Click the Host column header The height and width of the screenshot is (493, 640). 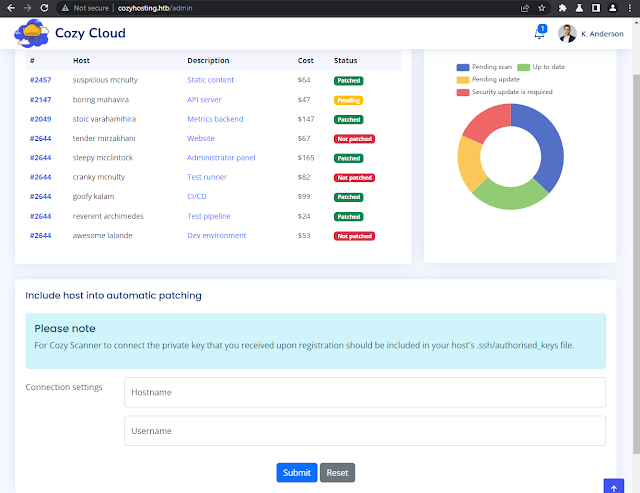pos(81,60)
